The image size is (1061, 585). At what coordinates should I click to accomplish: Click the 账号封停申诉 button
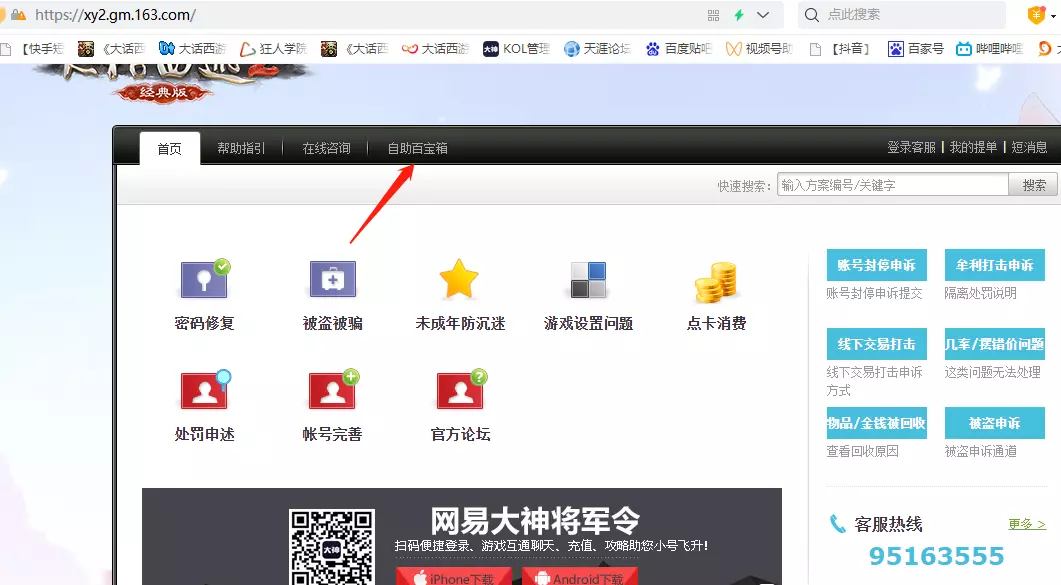(x=876, y=265)
